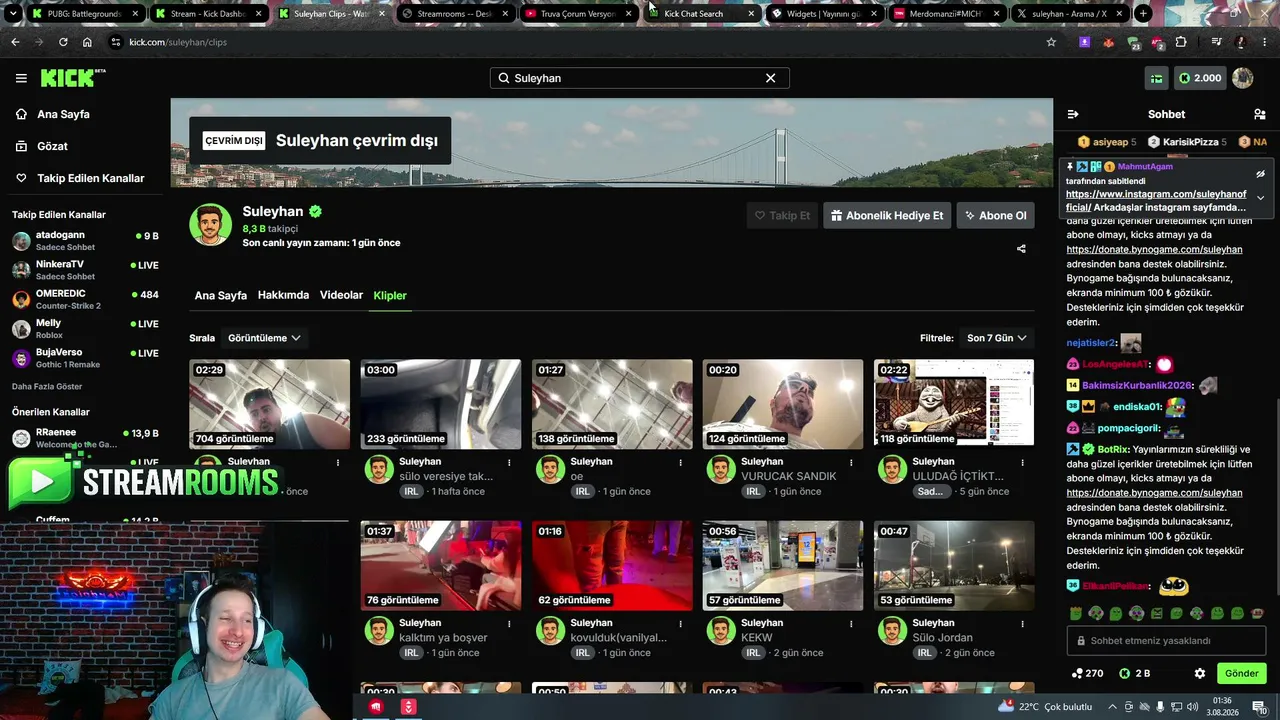
Task: Open options for Sülo Jordan clip
Action: [1022, 623]
